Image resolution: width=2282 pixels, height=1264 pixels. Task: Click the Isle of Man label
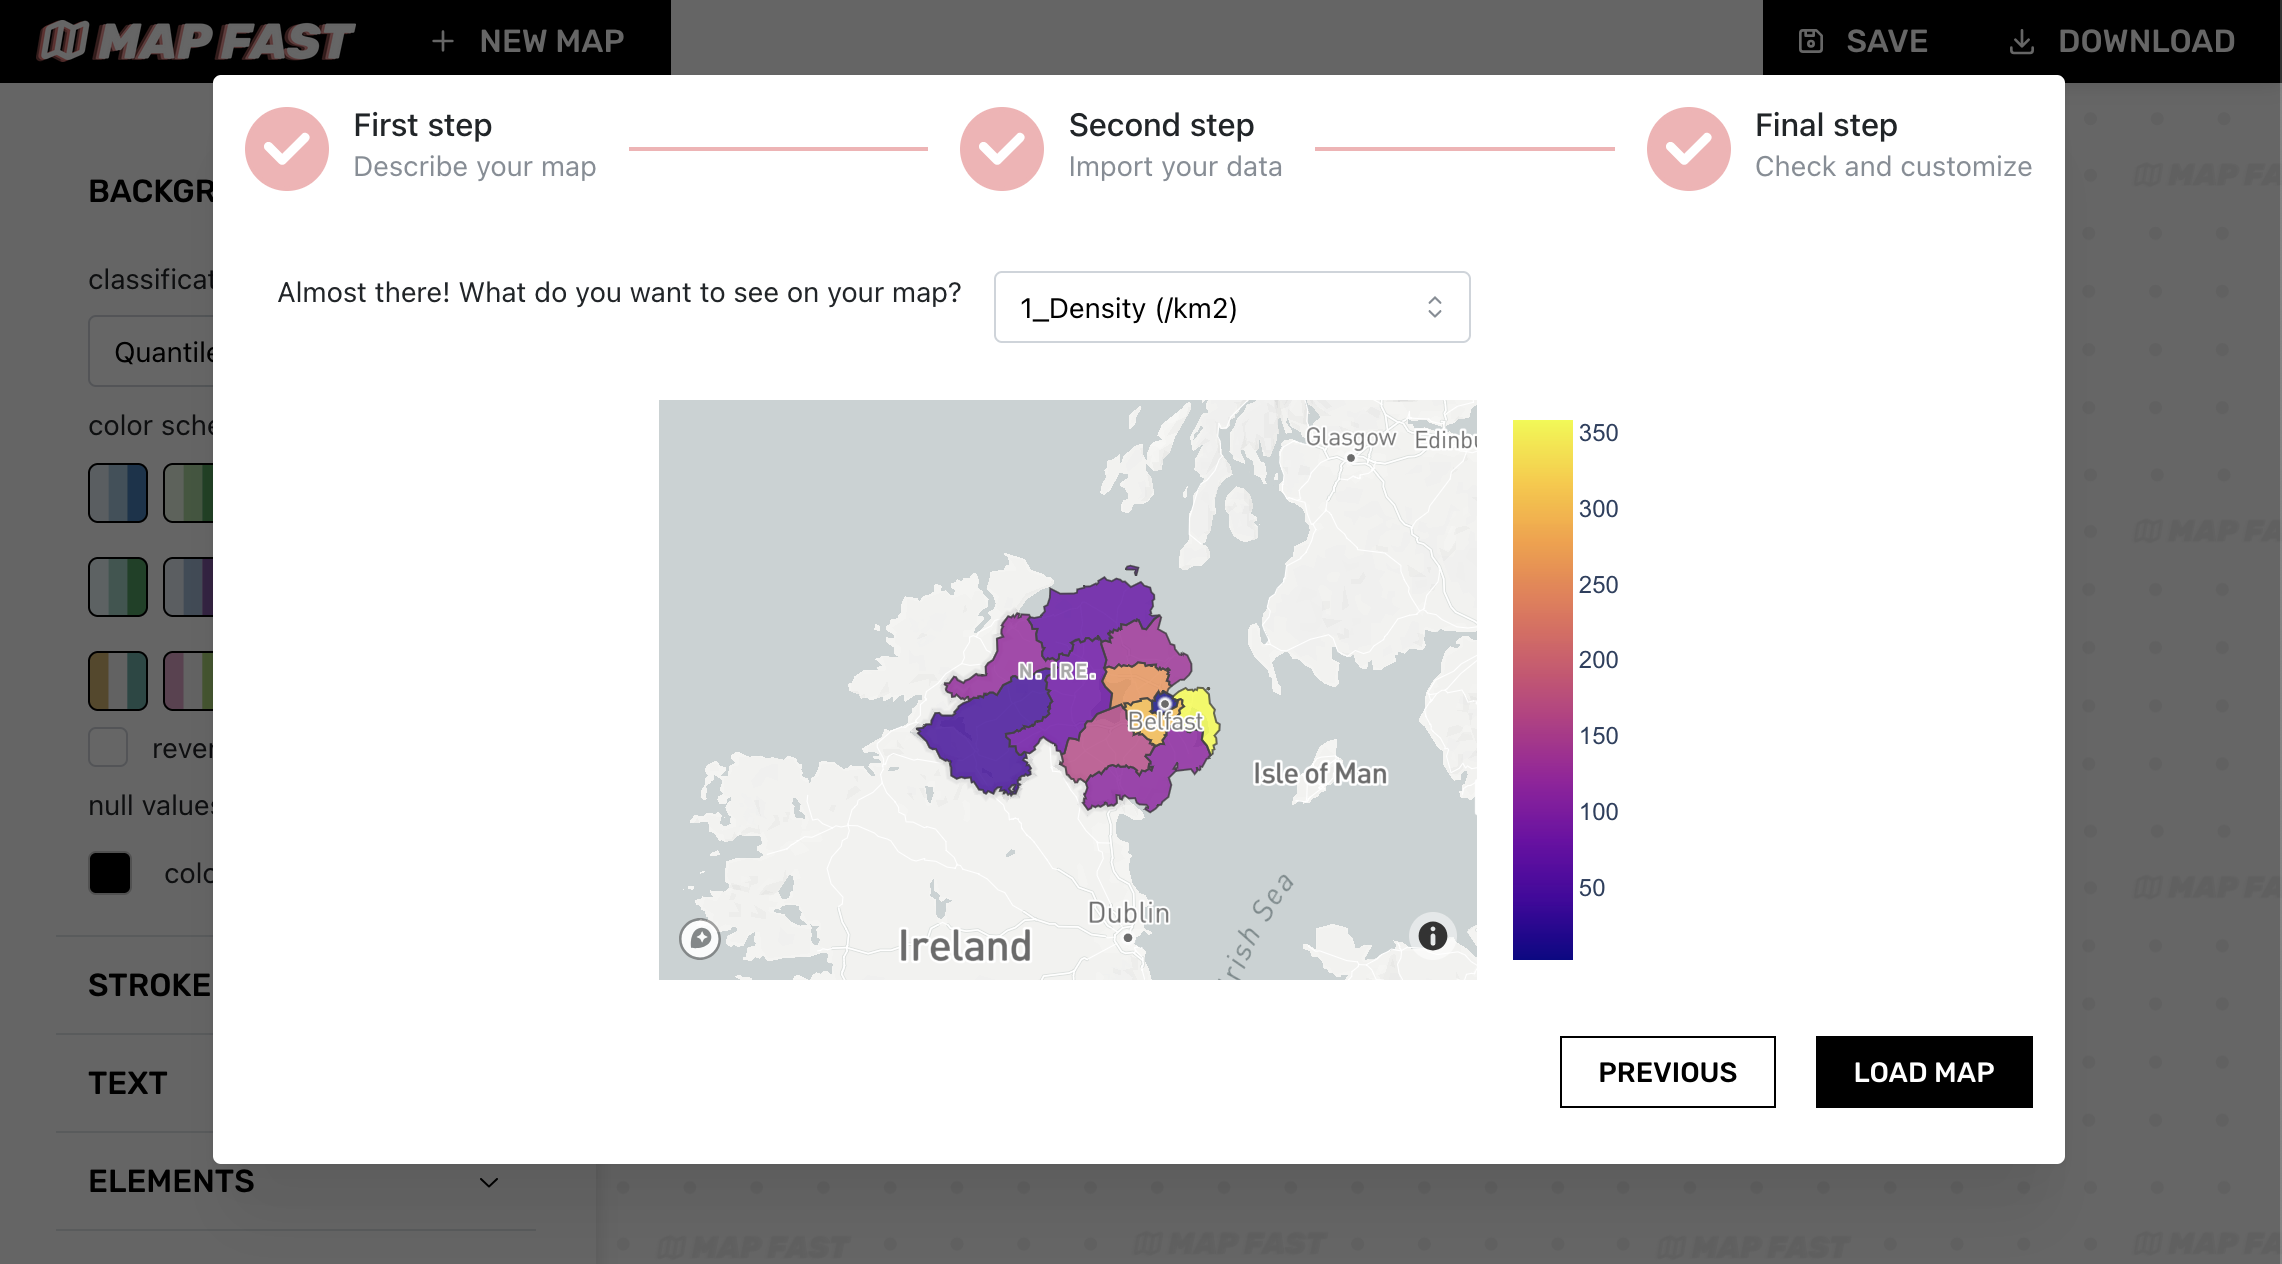pyautogui.click(x=1320, y=773)
